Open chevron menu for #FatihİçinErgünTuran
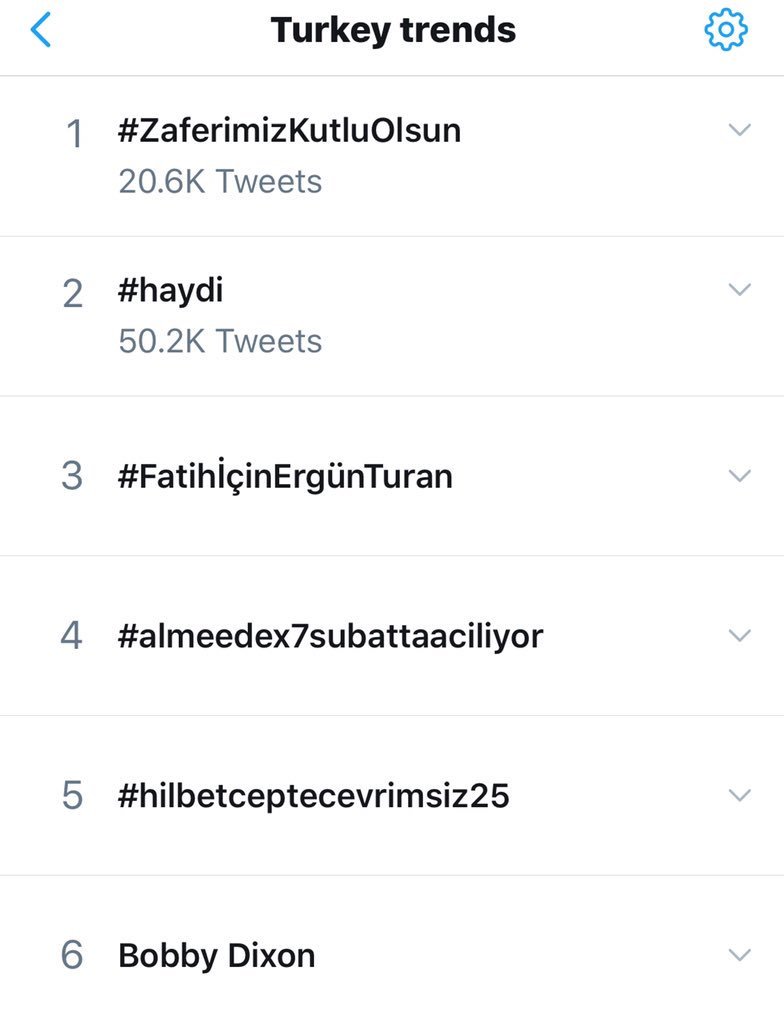 point(739,475)
